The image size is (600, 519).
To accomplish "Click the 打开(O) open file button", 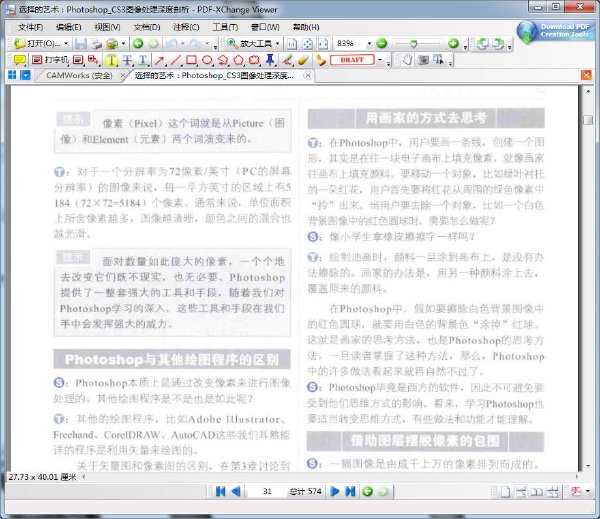I will (x=37, y=43).
